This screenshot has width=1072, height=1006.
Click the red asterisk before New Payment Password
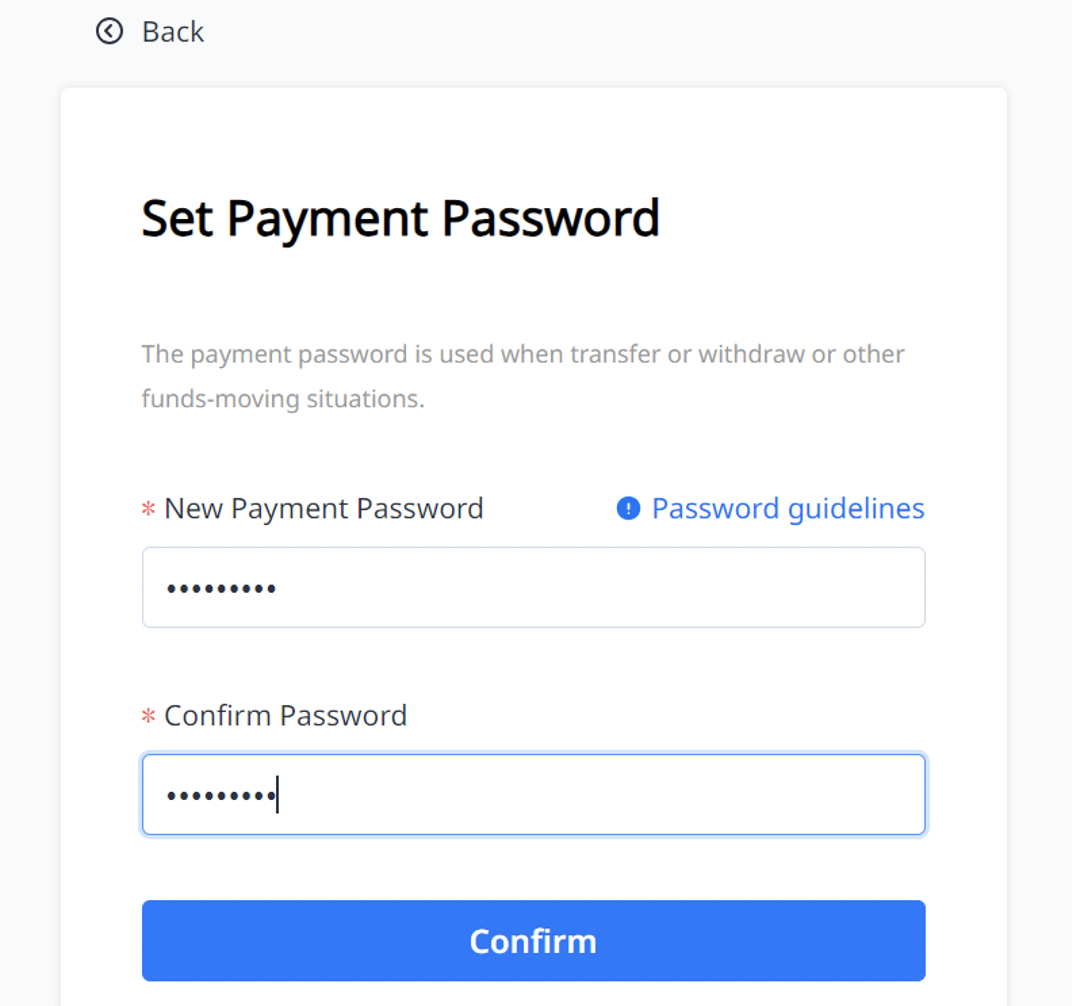tap(148, 510)
